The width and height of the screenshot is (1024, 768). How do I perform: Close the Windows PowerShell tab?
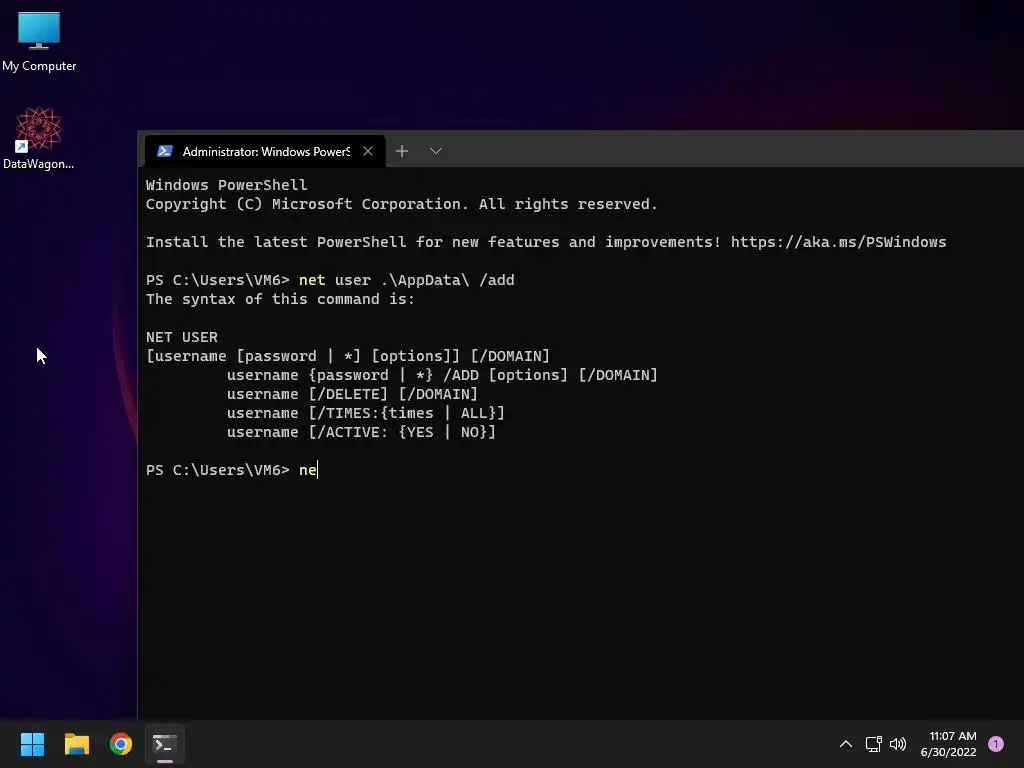point(368,152)
